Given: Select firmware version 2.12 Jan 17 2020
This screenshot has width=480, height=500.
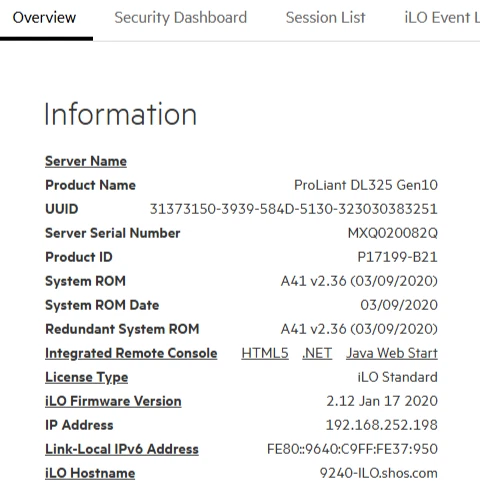Looking at the screenshot, I should pos(382,401).
